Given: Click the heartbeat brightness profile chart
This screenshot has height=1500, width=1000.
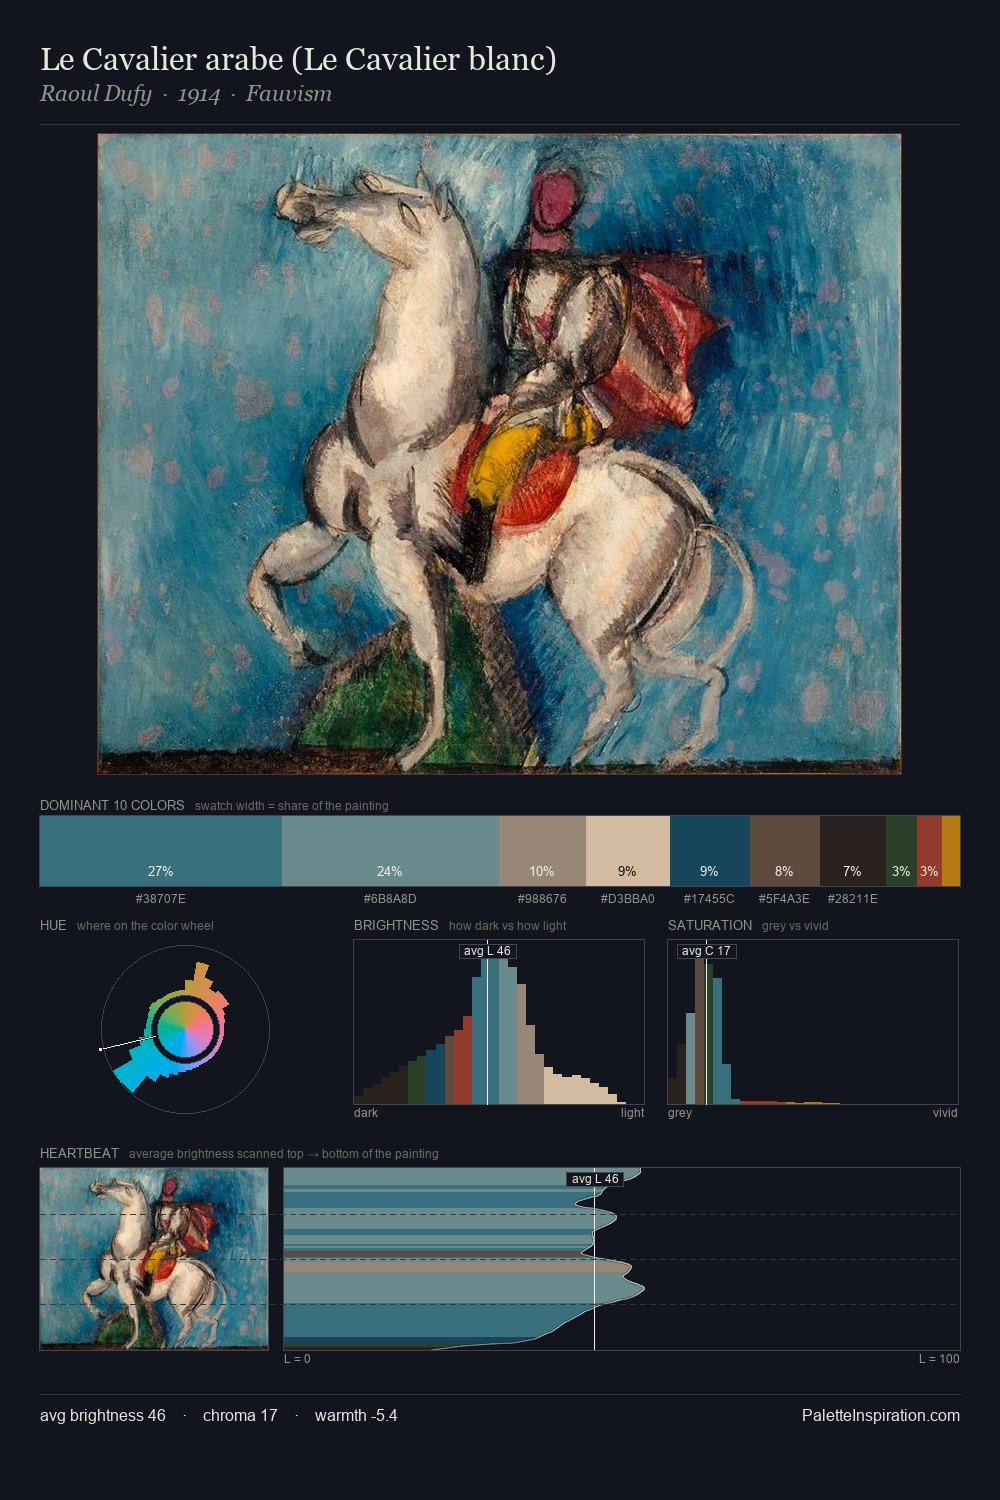Looking at the screenshot, I should (622, 1259).
